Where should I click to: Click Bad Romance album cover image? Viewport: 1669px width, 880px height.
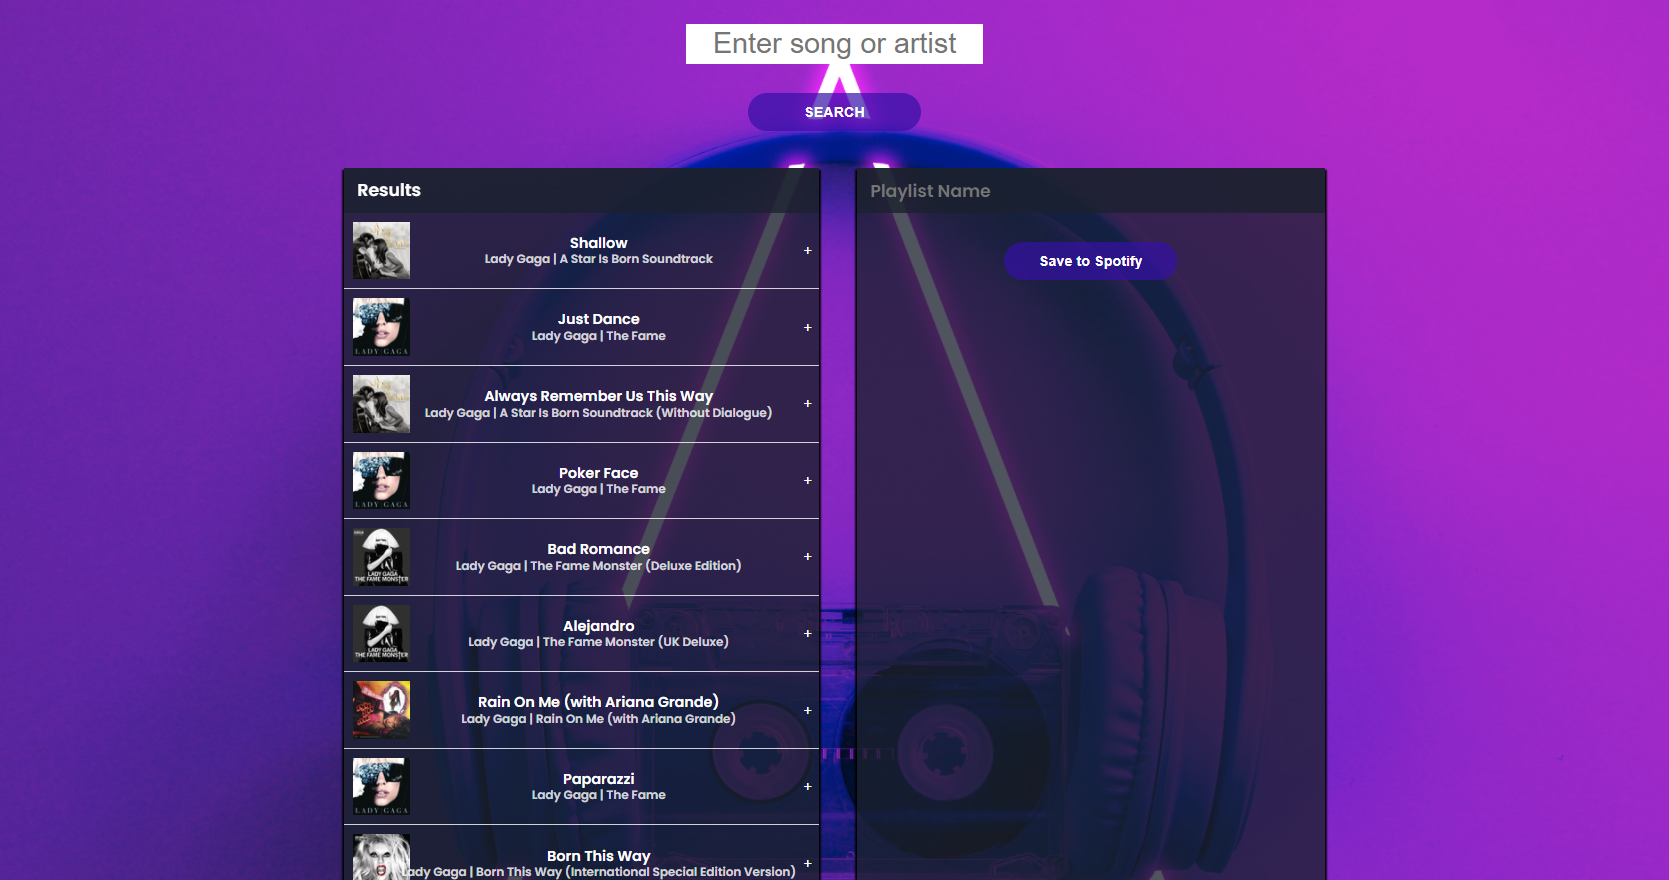click(381, 557)
